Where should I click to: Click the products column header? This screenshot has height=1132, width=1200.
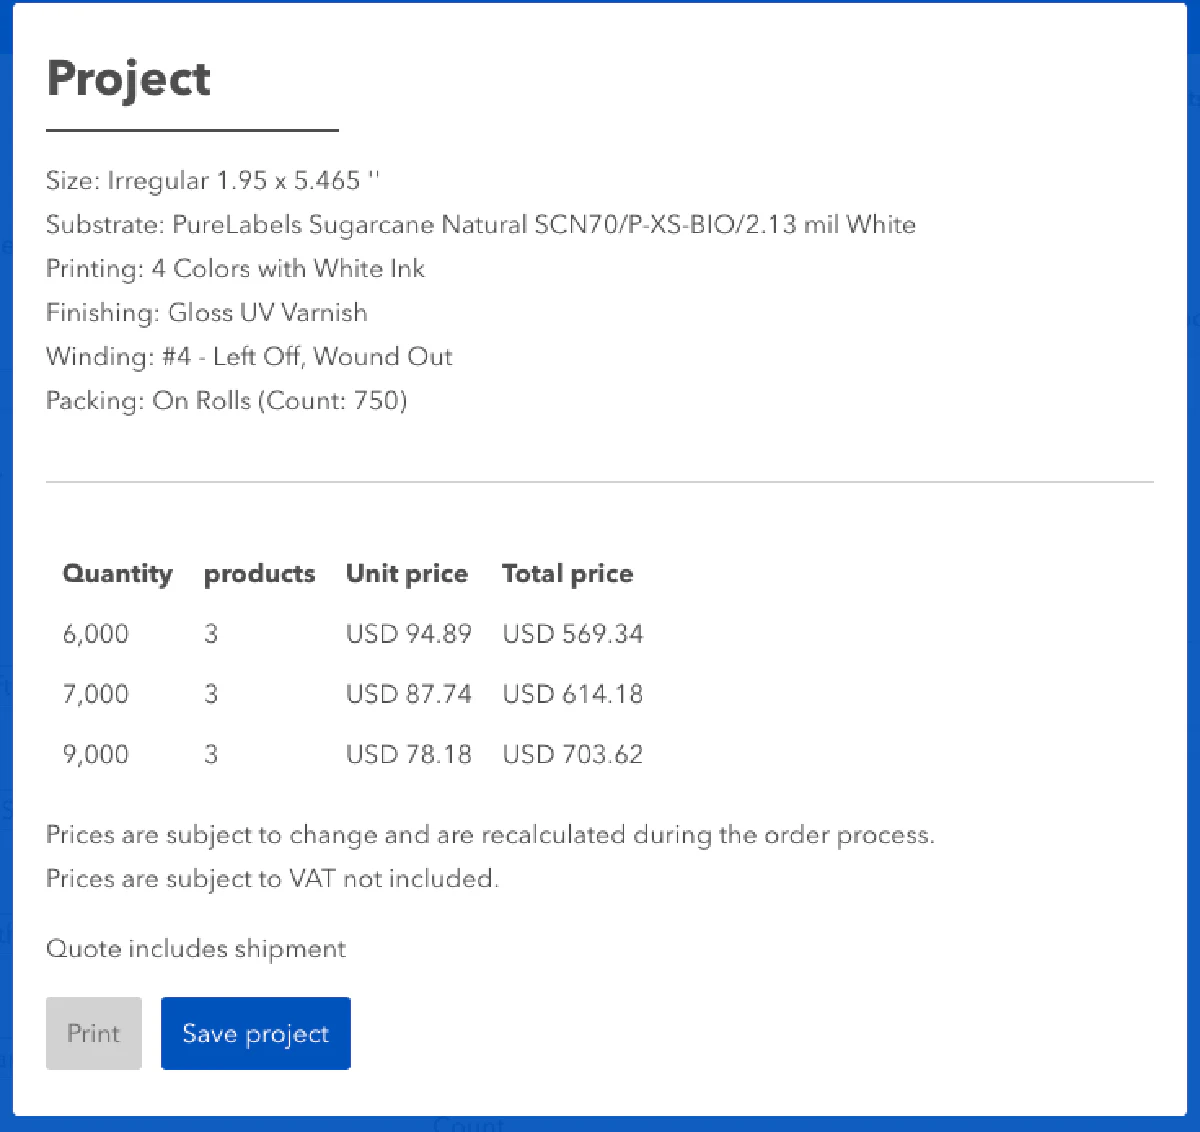(x=259, y=574)
